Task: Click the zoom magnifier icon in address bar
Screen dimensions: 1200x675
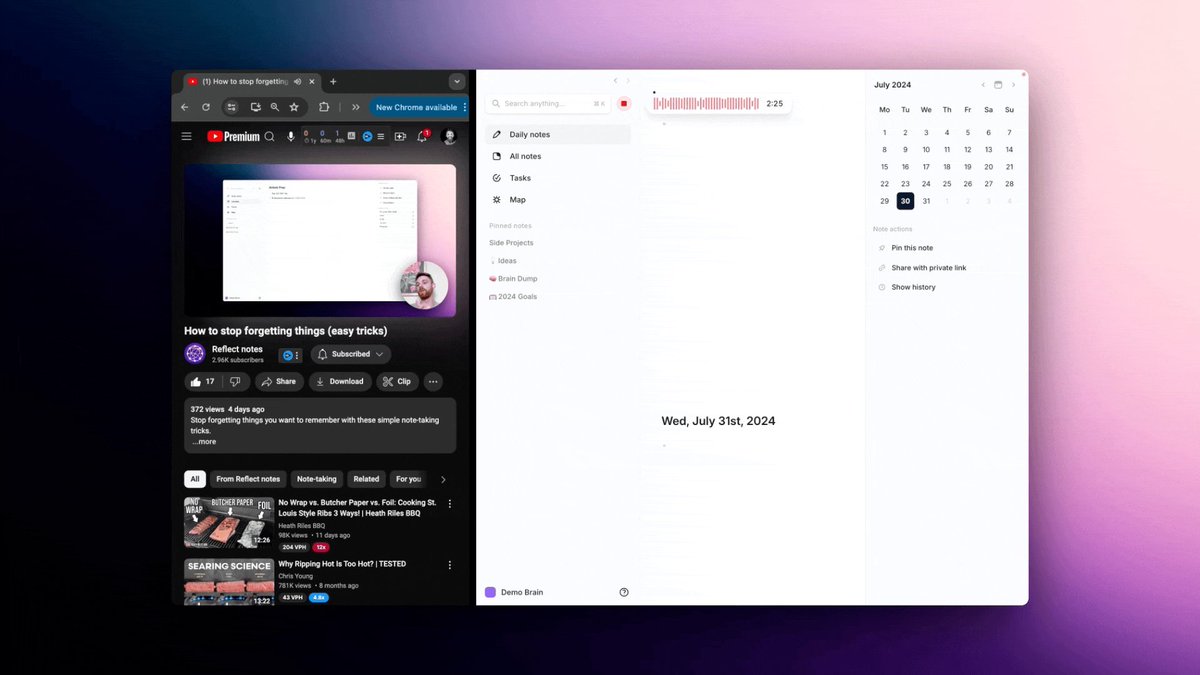Action: (x=275, y=107)
